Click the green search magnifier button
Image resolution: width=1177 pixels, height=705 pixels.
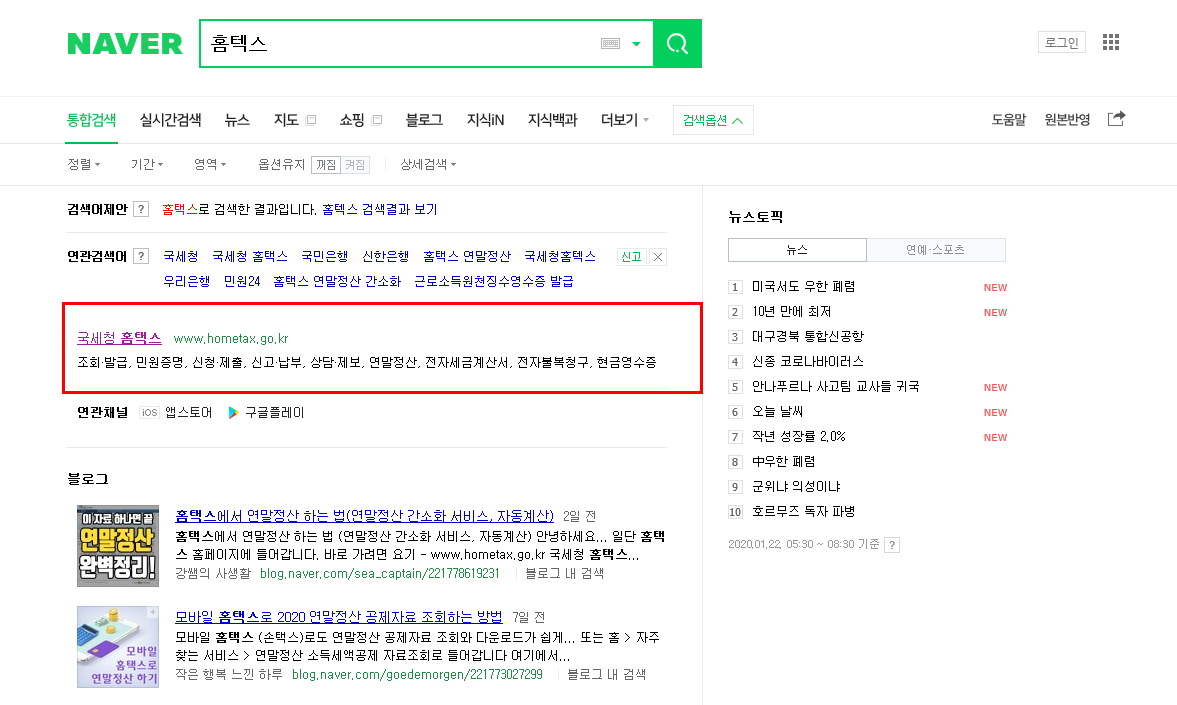pos(677,44)
